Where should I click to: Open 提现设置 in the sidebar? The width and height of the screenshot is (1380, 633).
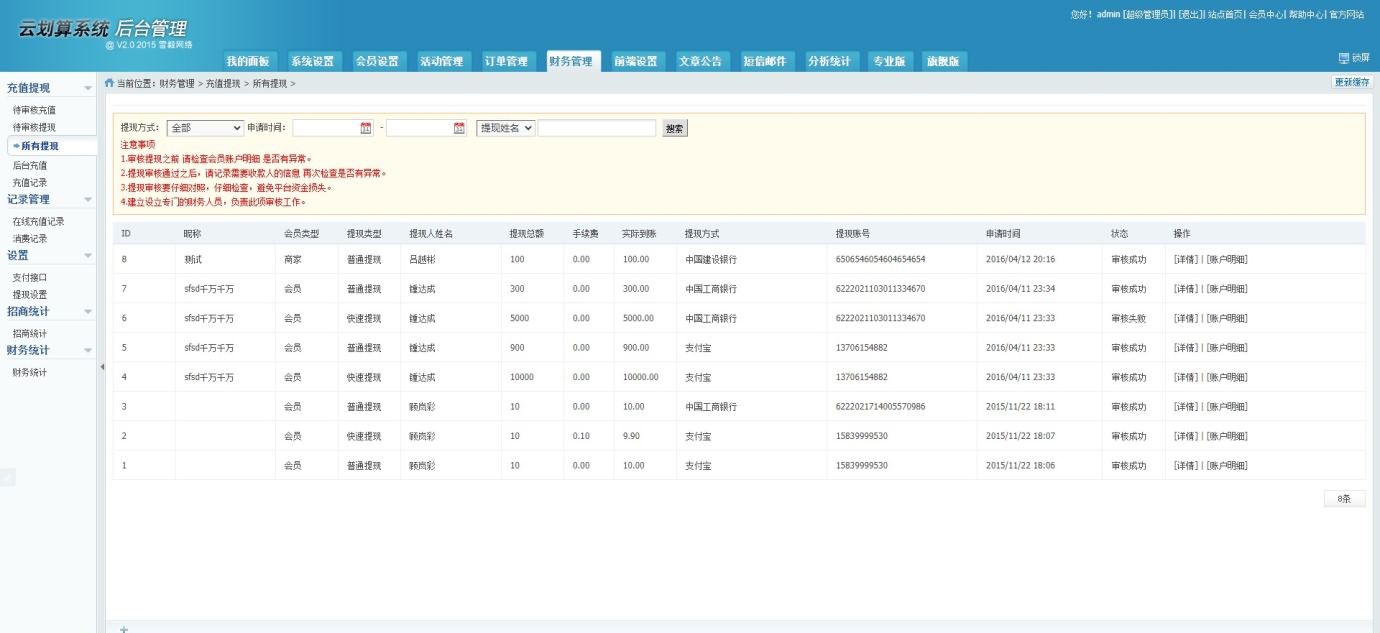point(30,295)
